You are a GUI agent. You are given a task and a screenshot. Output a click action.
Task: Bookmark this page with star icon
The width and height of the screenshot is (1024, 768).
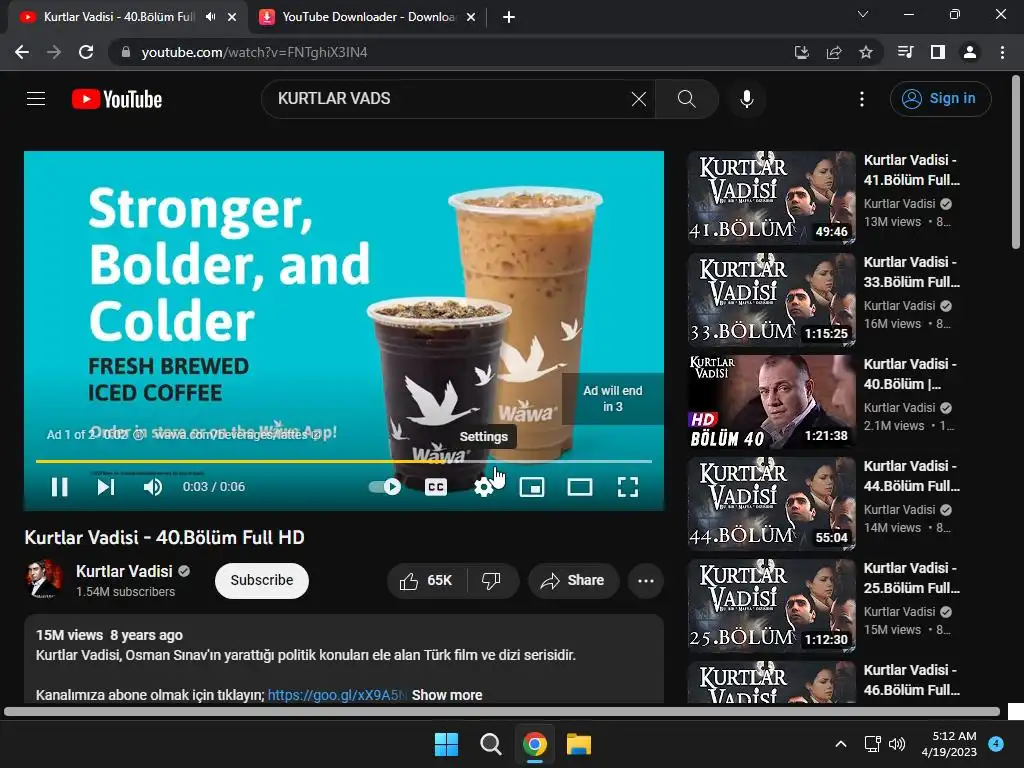[x=866, y=52]
